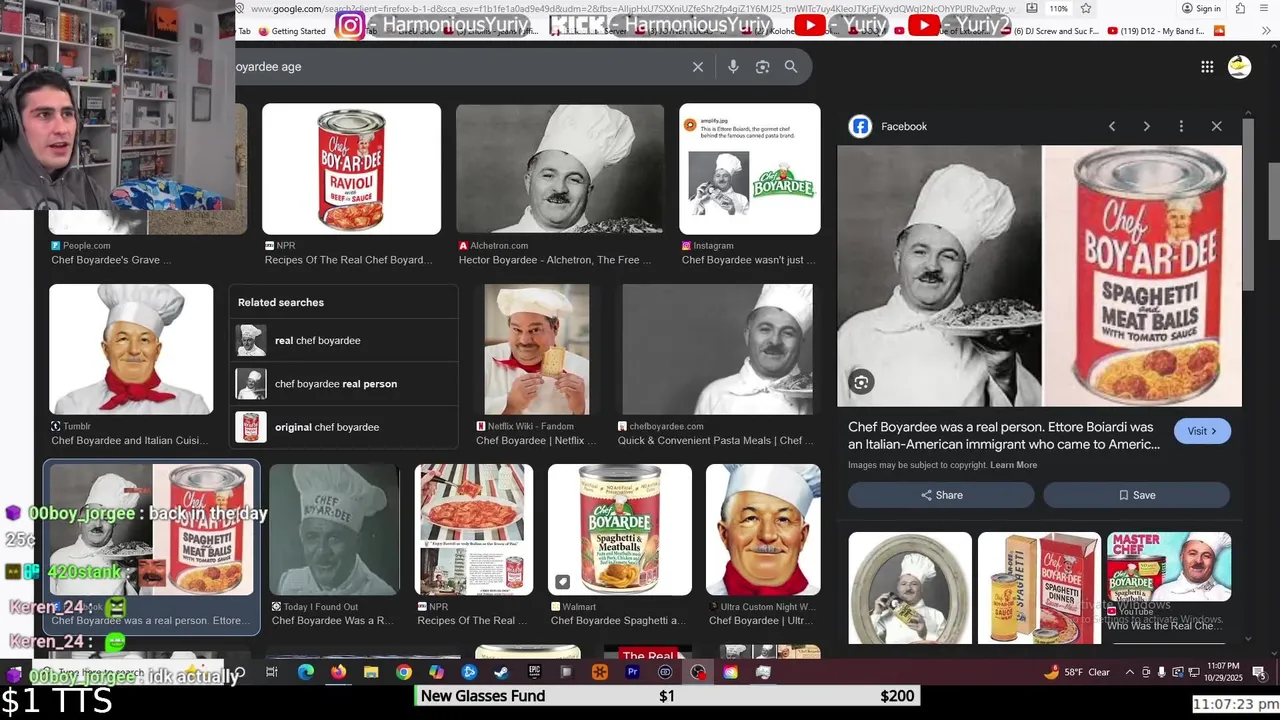The width and height of the screenshot is (1280, 720).
Task: Open Google Chrome from the taskbar
Action: point(403,672)
